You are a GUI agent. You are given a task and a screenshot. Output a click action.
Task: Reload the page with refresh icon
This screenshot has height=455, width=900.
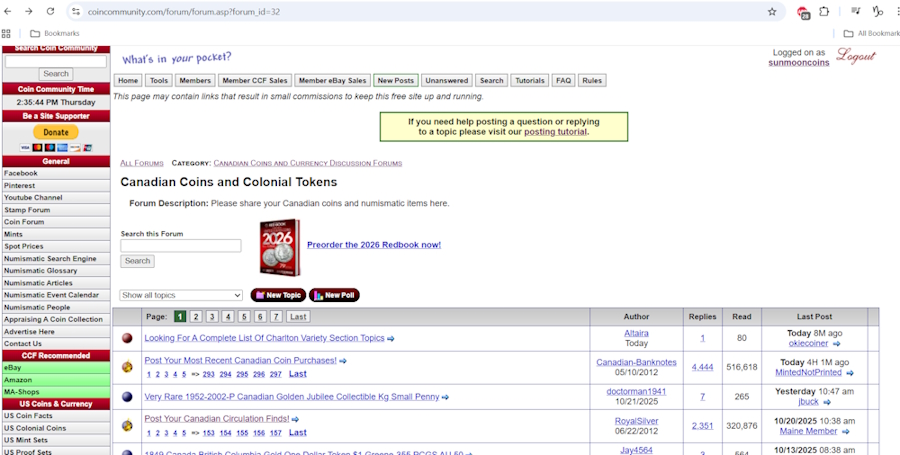coord(50,11)
